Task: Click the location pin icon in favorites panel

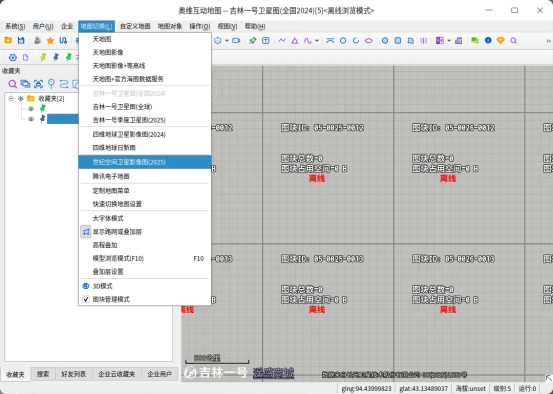Action: tap(51, 84)
